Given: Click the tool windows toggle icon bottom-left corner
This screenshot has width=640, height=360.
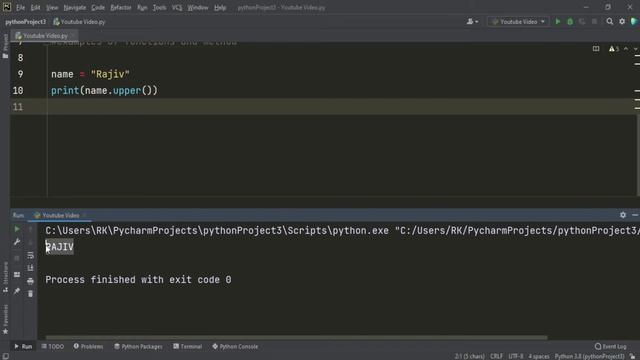Looking at the screenshot, I should [x=5, y=356].
